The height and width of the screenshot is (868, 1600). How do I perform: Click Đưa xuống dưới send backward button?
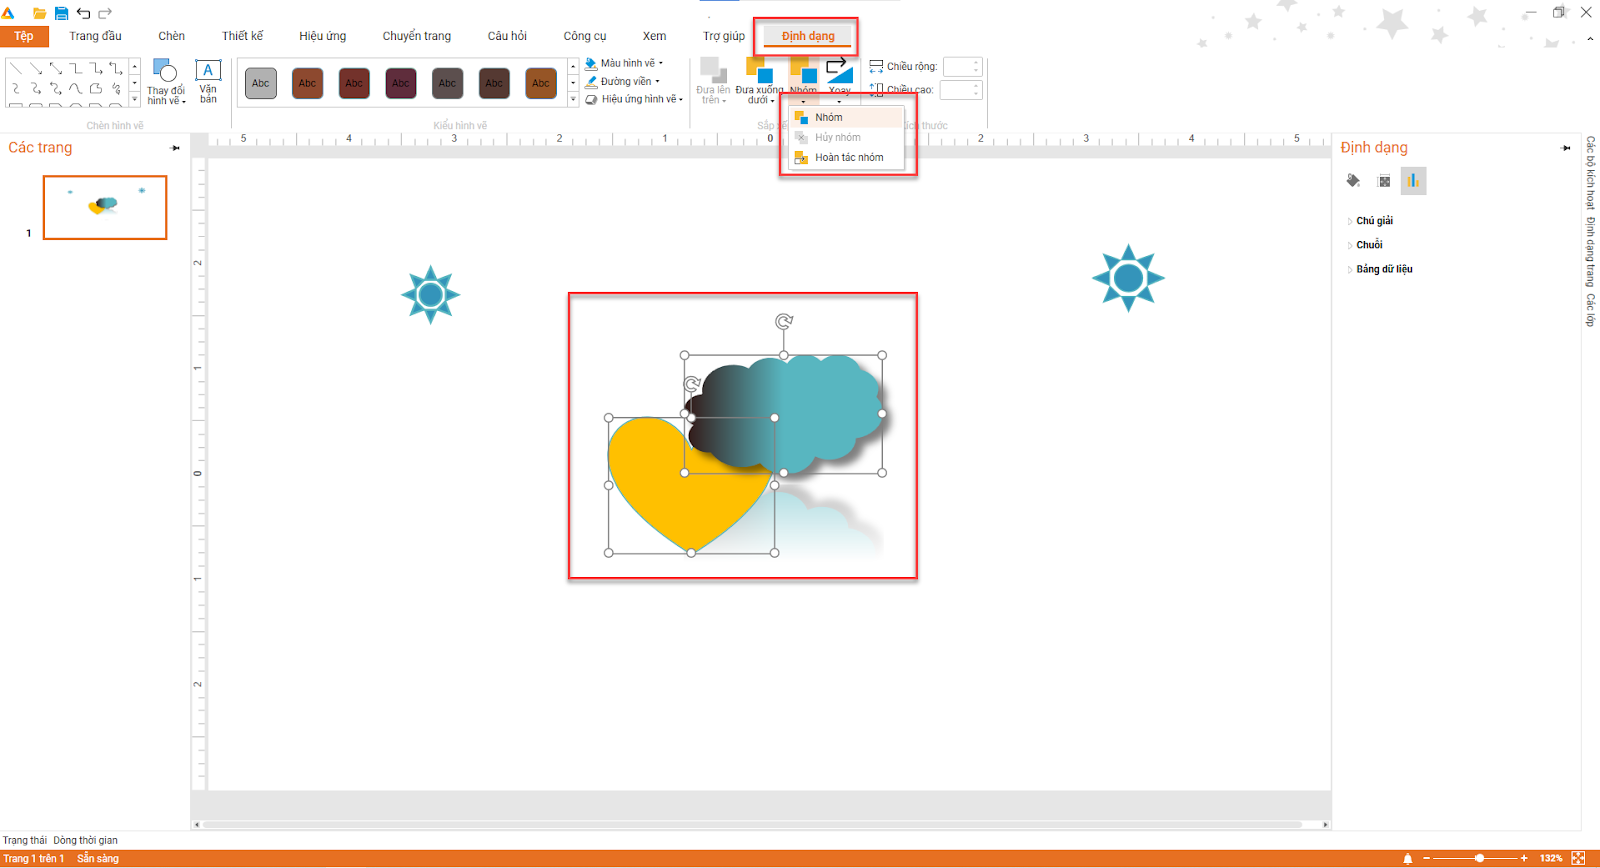[x=759, y=81]
